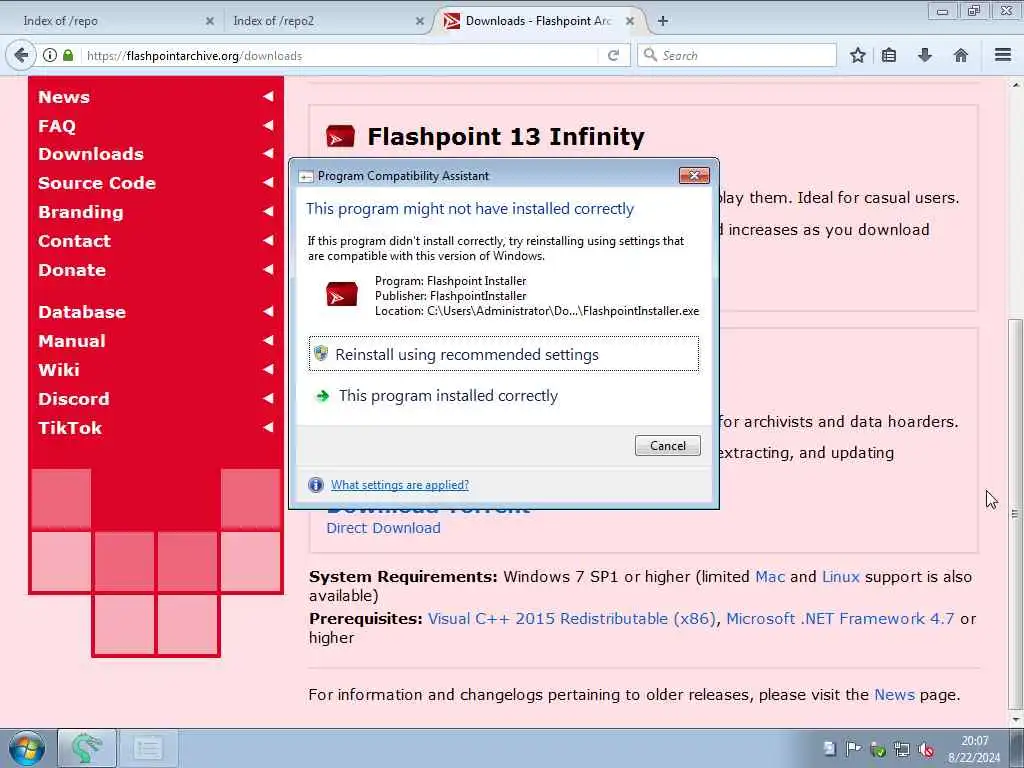Click the browser back arrow button
This screenshot has width=1024, height=768.
click(21, 56)
